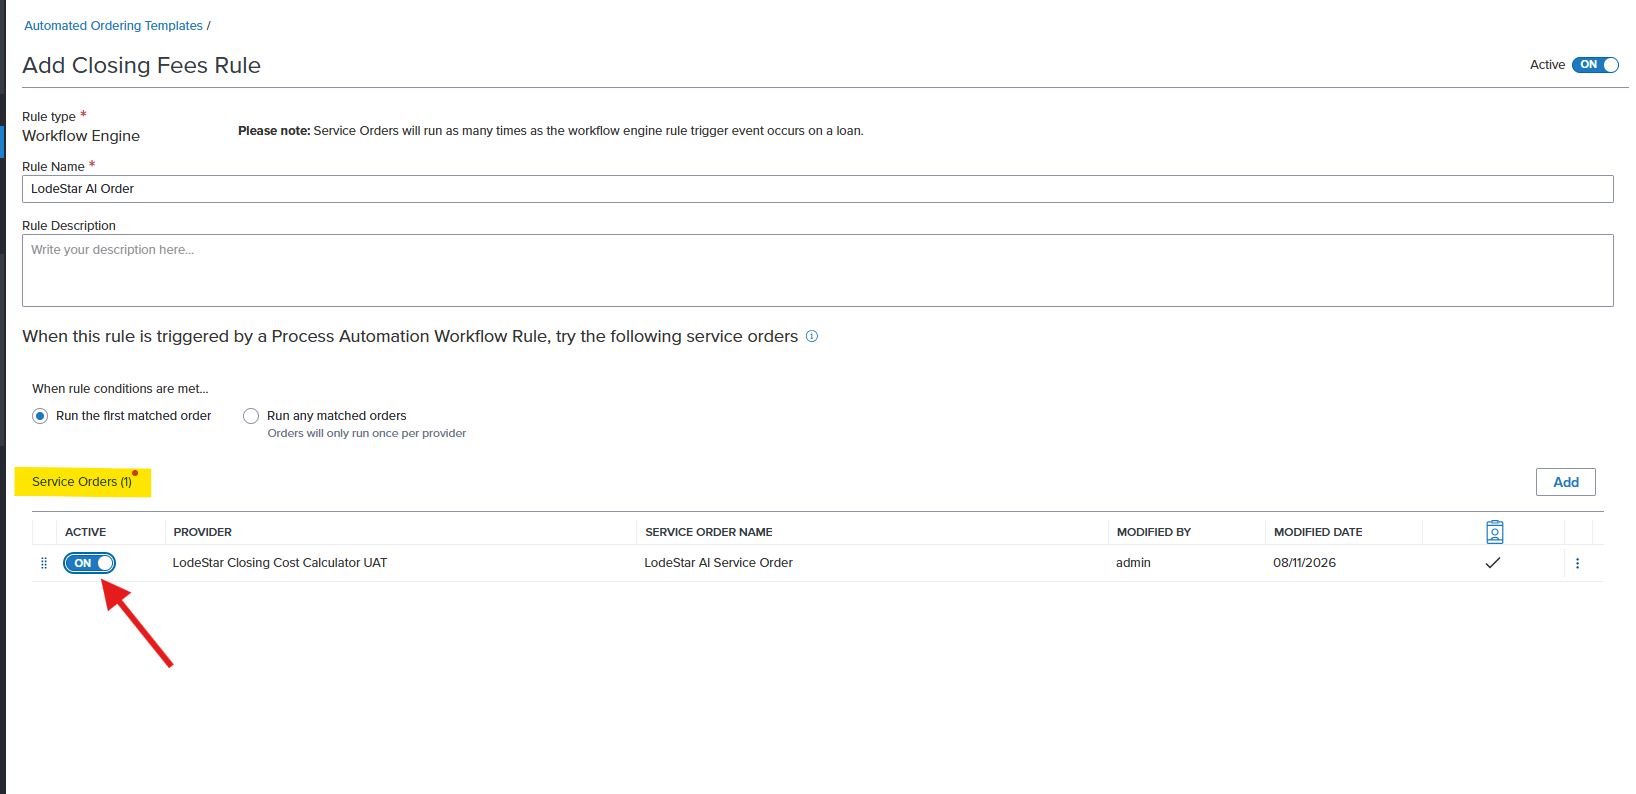Image resolution: width=1636 pixels, height=794 pixels.
Task: Add a new service order
Action: click(x=1565, y=482)
